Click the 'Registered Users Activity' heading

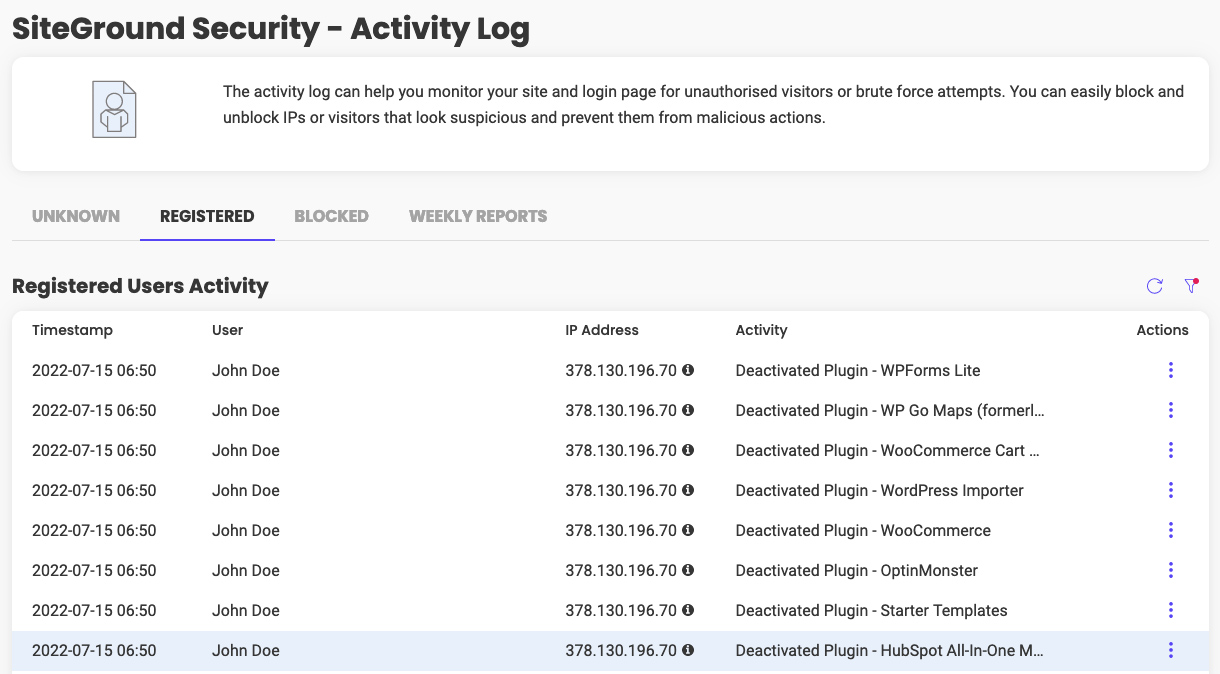coord(140,286)
